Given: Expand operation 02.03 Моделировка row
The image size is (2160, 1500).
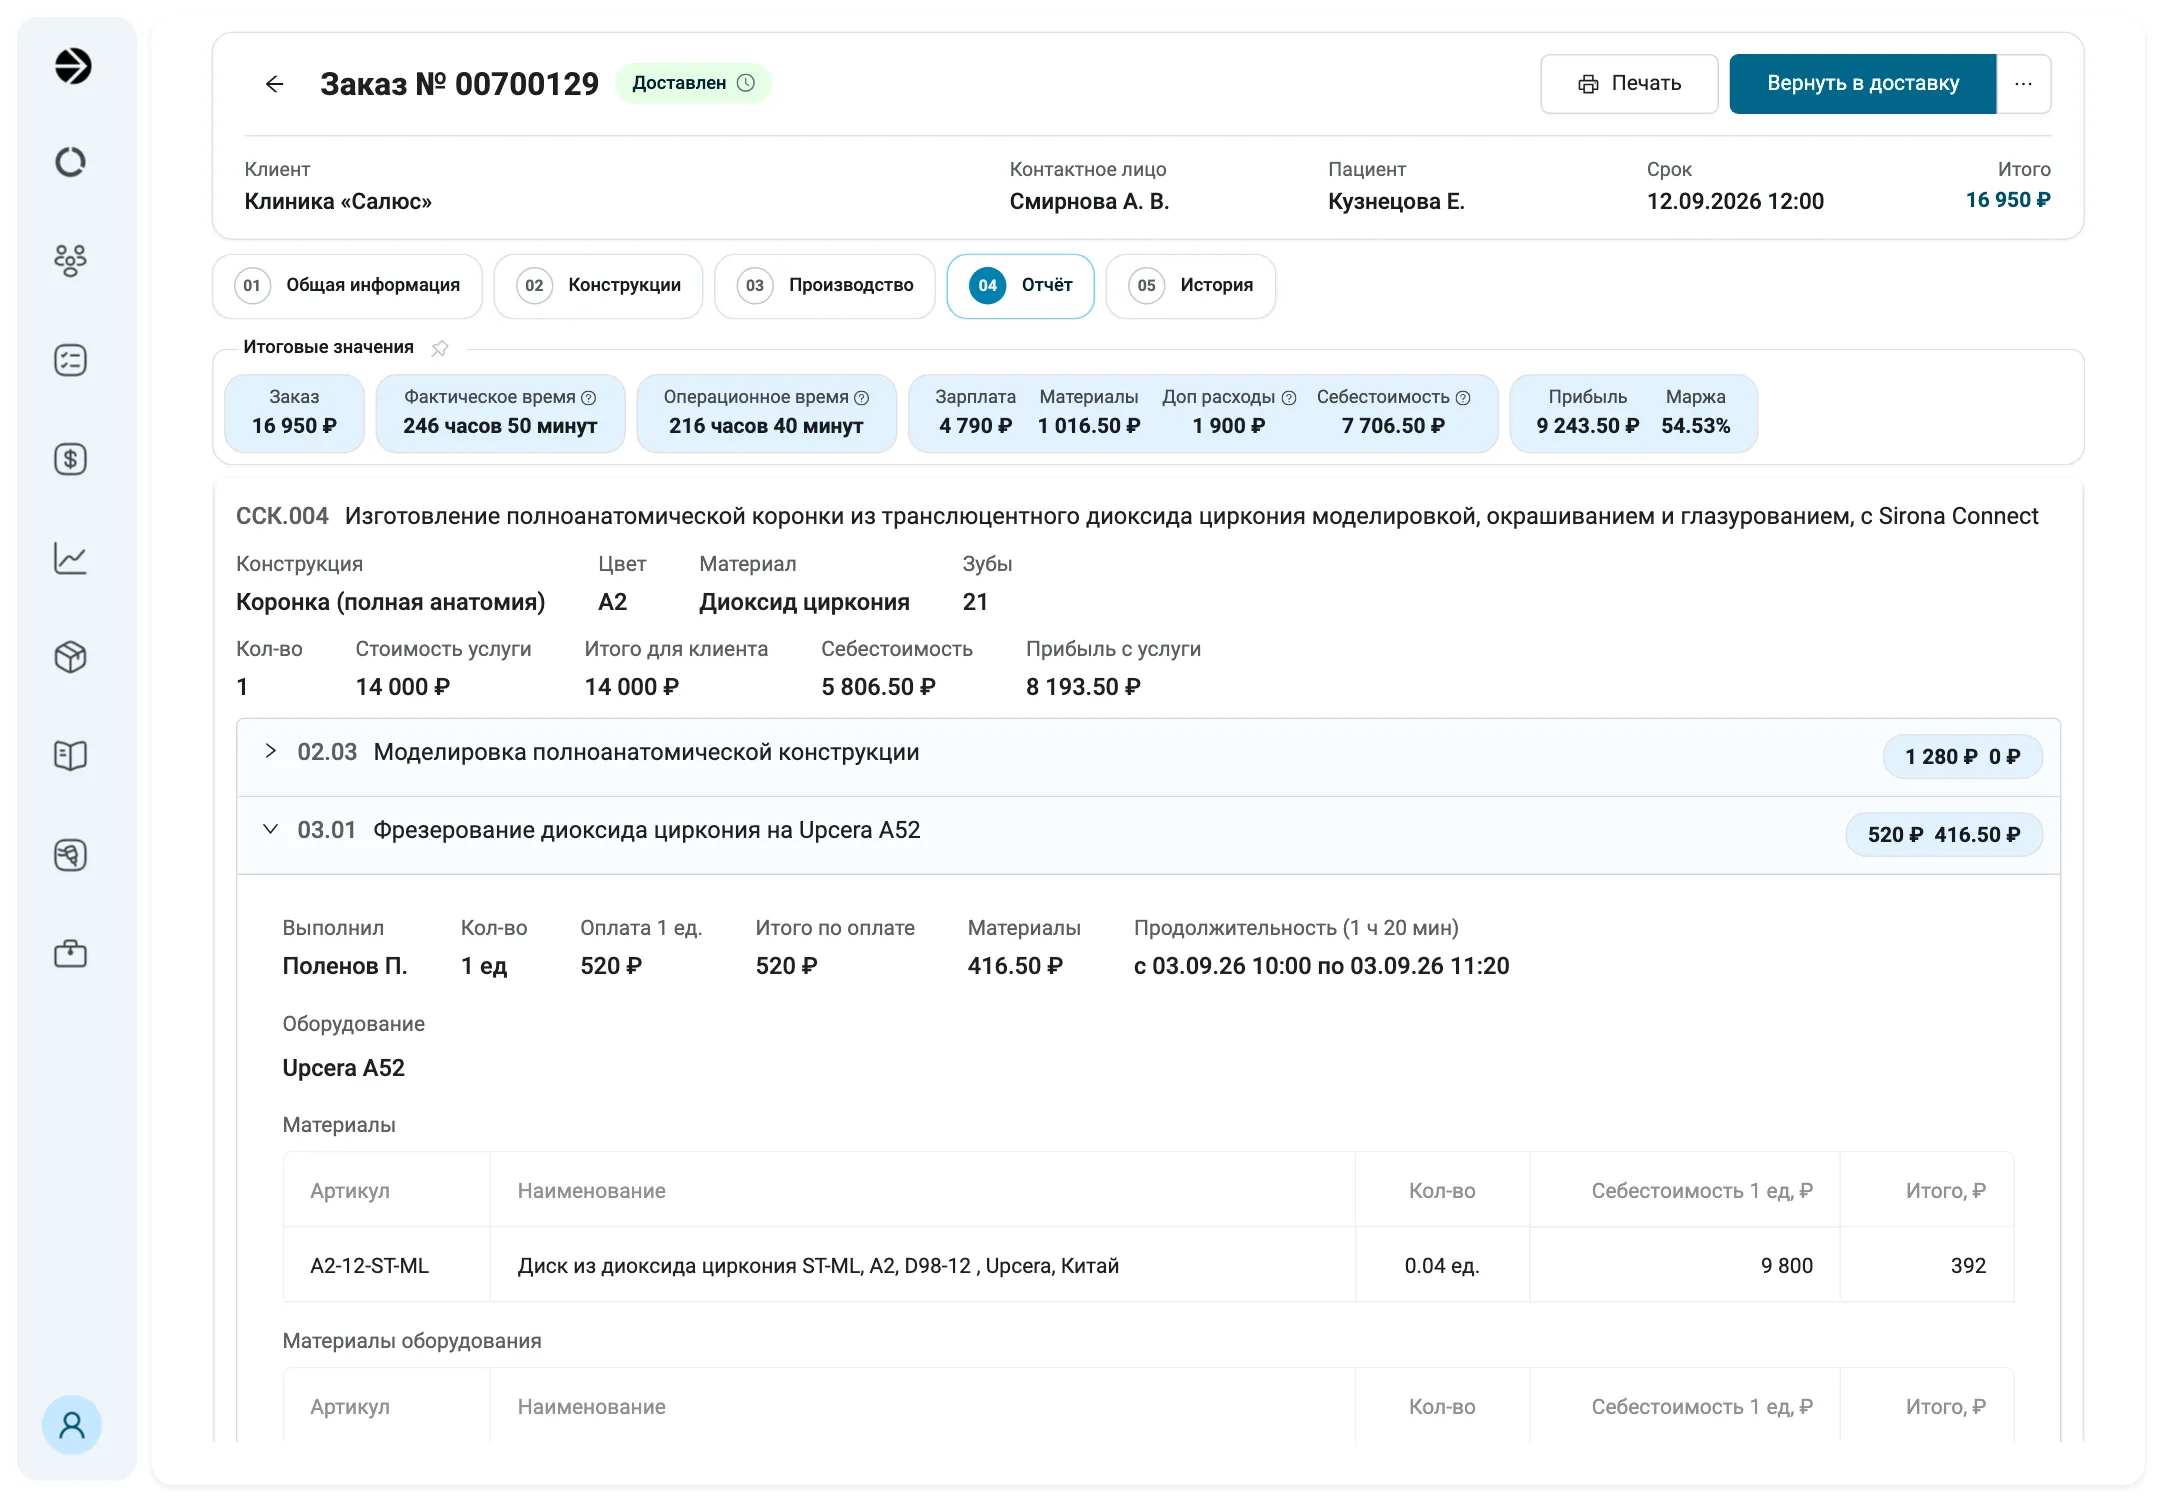Looking at the screenshot, I should [270, 751].
